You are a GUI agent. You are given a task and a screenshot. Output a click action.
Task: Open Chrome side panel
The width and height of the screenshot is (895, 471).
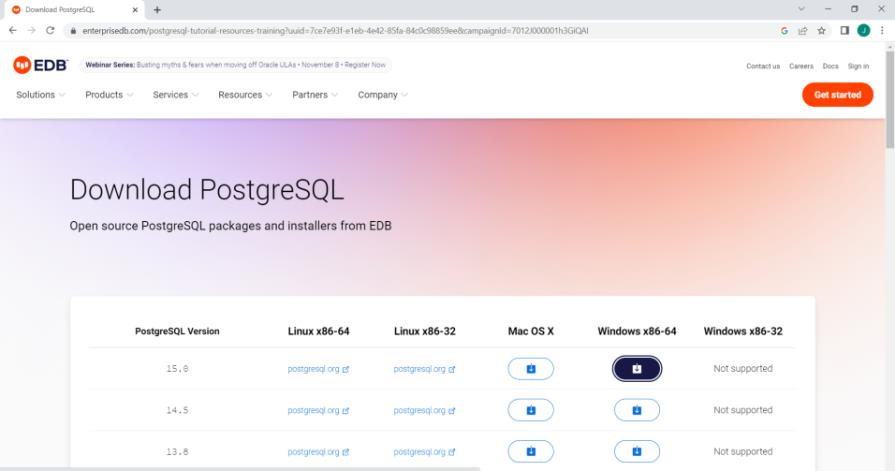click(845, 31)
